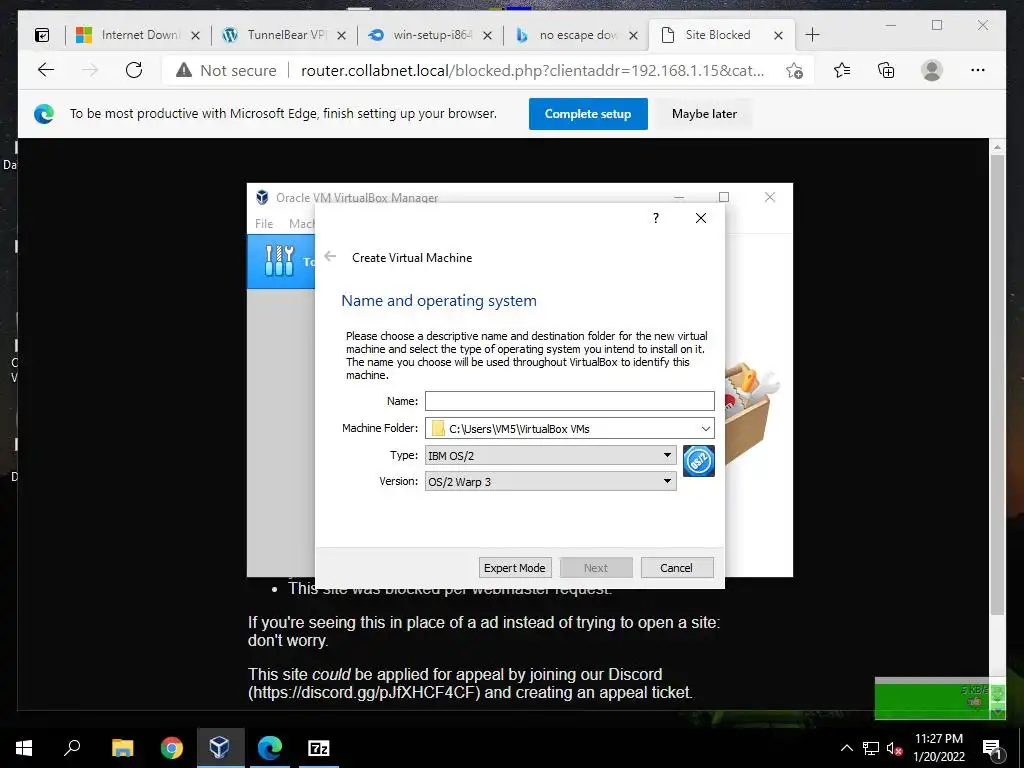This screenshot has height=768, width=1024.
Task: Maximize the VirtualBox Manager window
Action: point(724,197)
